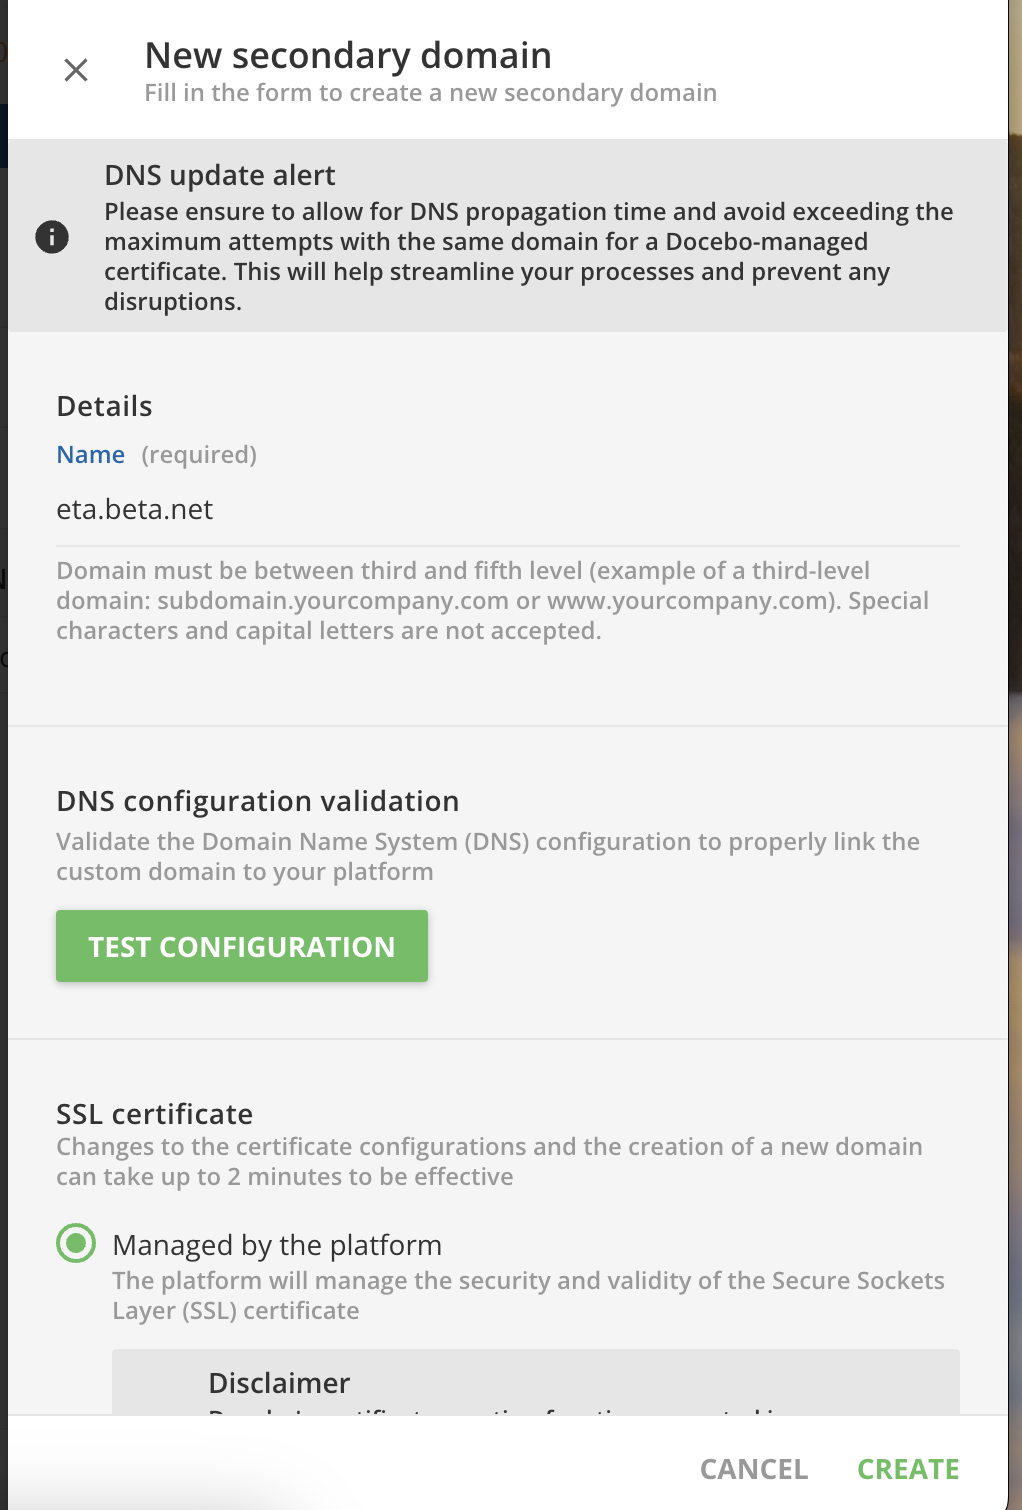Run the TEST CONFIGURATION check
Screen dimensions: 1022x1510
(x=242, y=946)
